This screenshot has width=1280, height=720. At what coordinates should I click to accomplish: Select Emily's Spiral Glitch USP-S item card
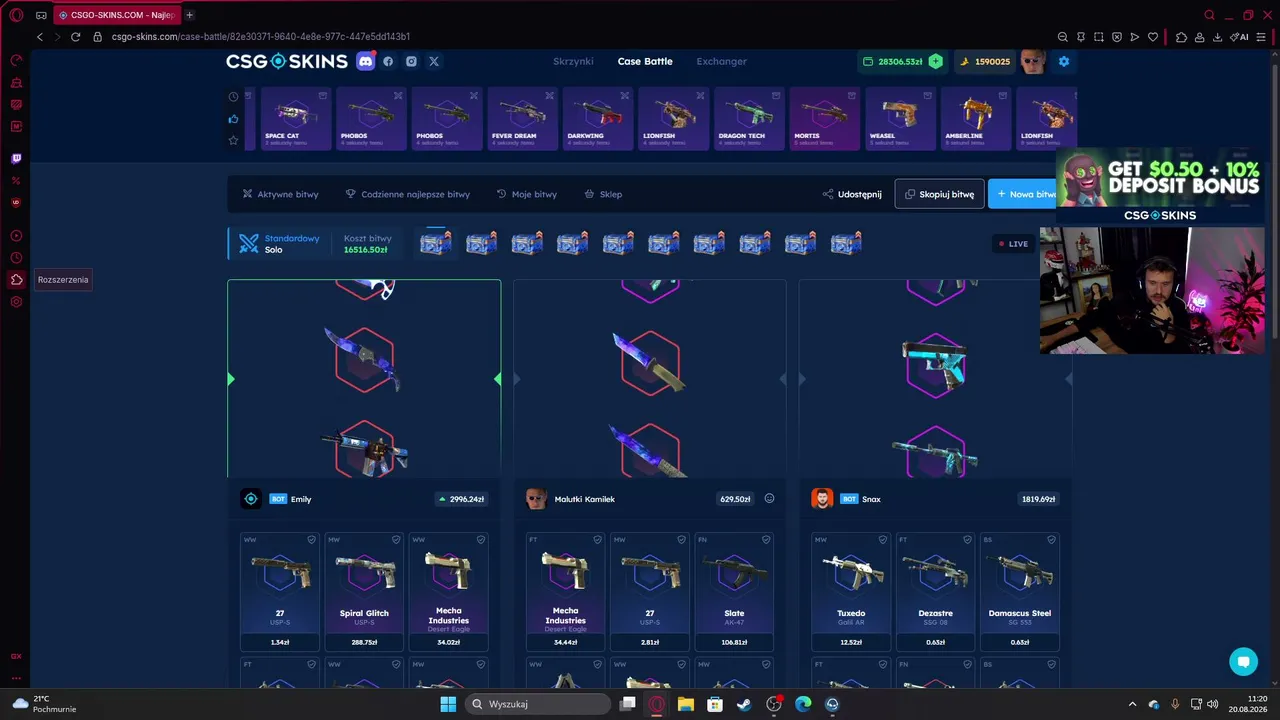point(364,592)
